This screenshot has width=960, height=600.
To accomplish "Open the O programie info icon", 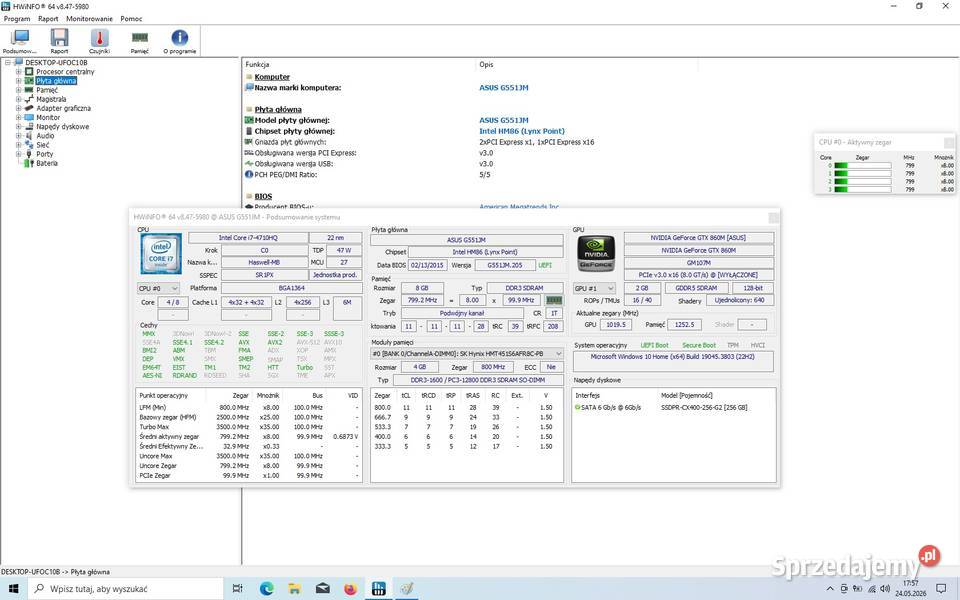I will pos(179,42).
